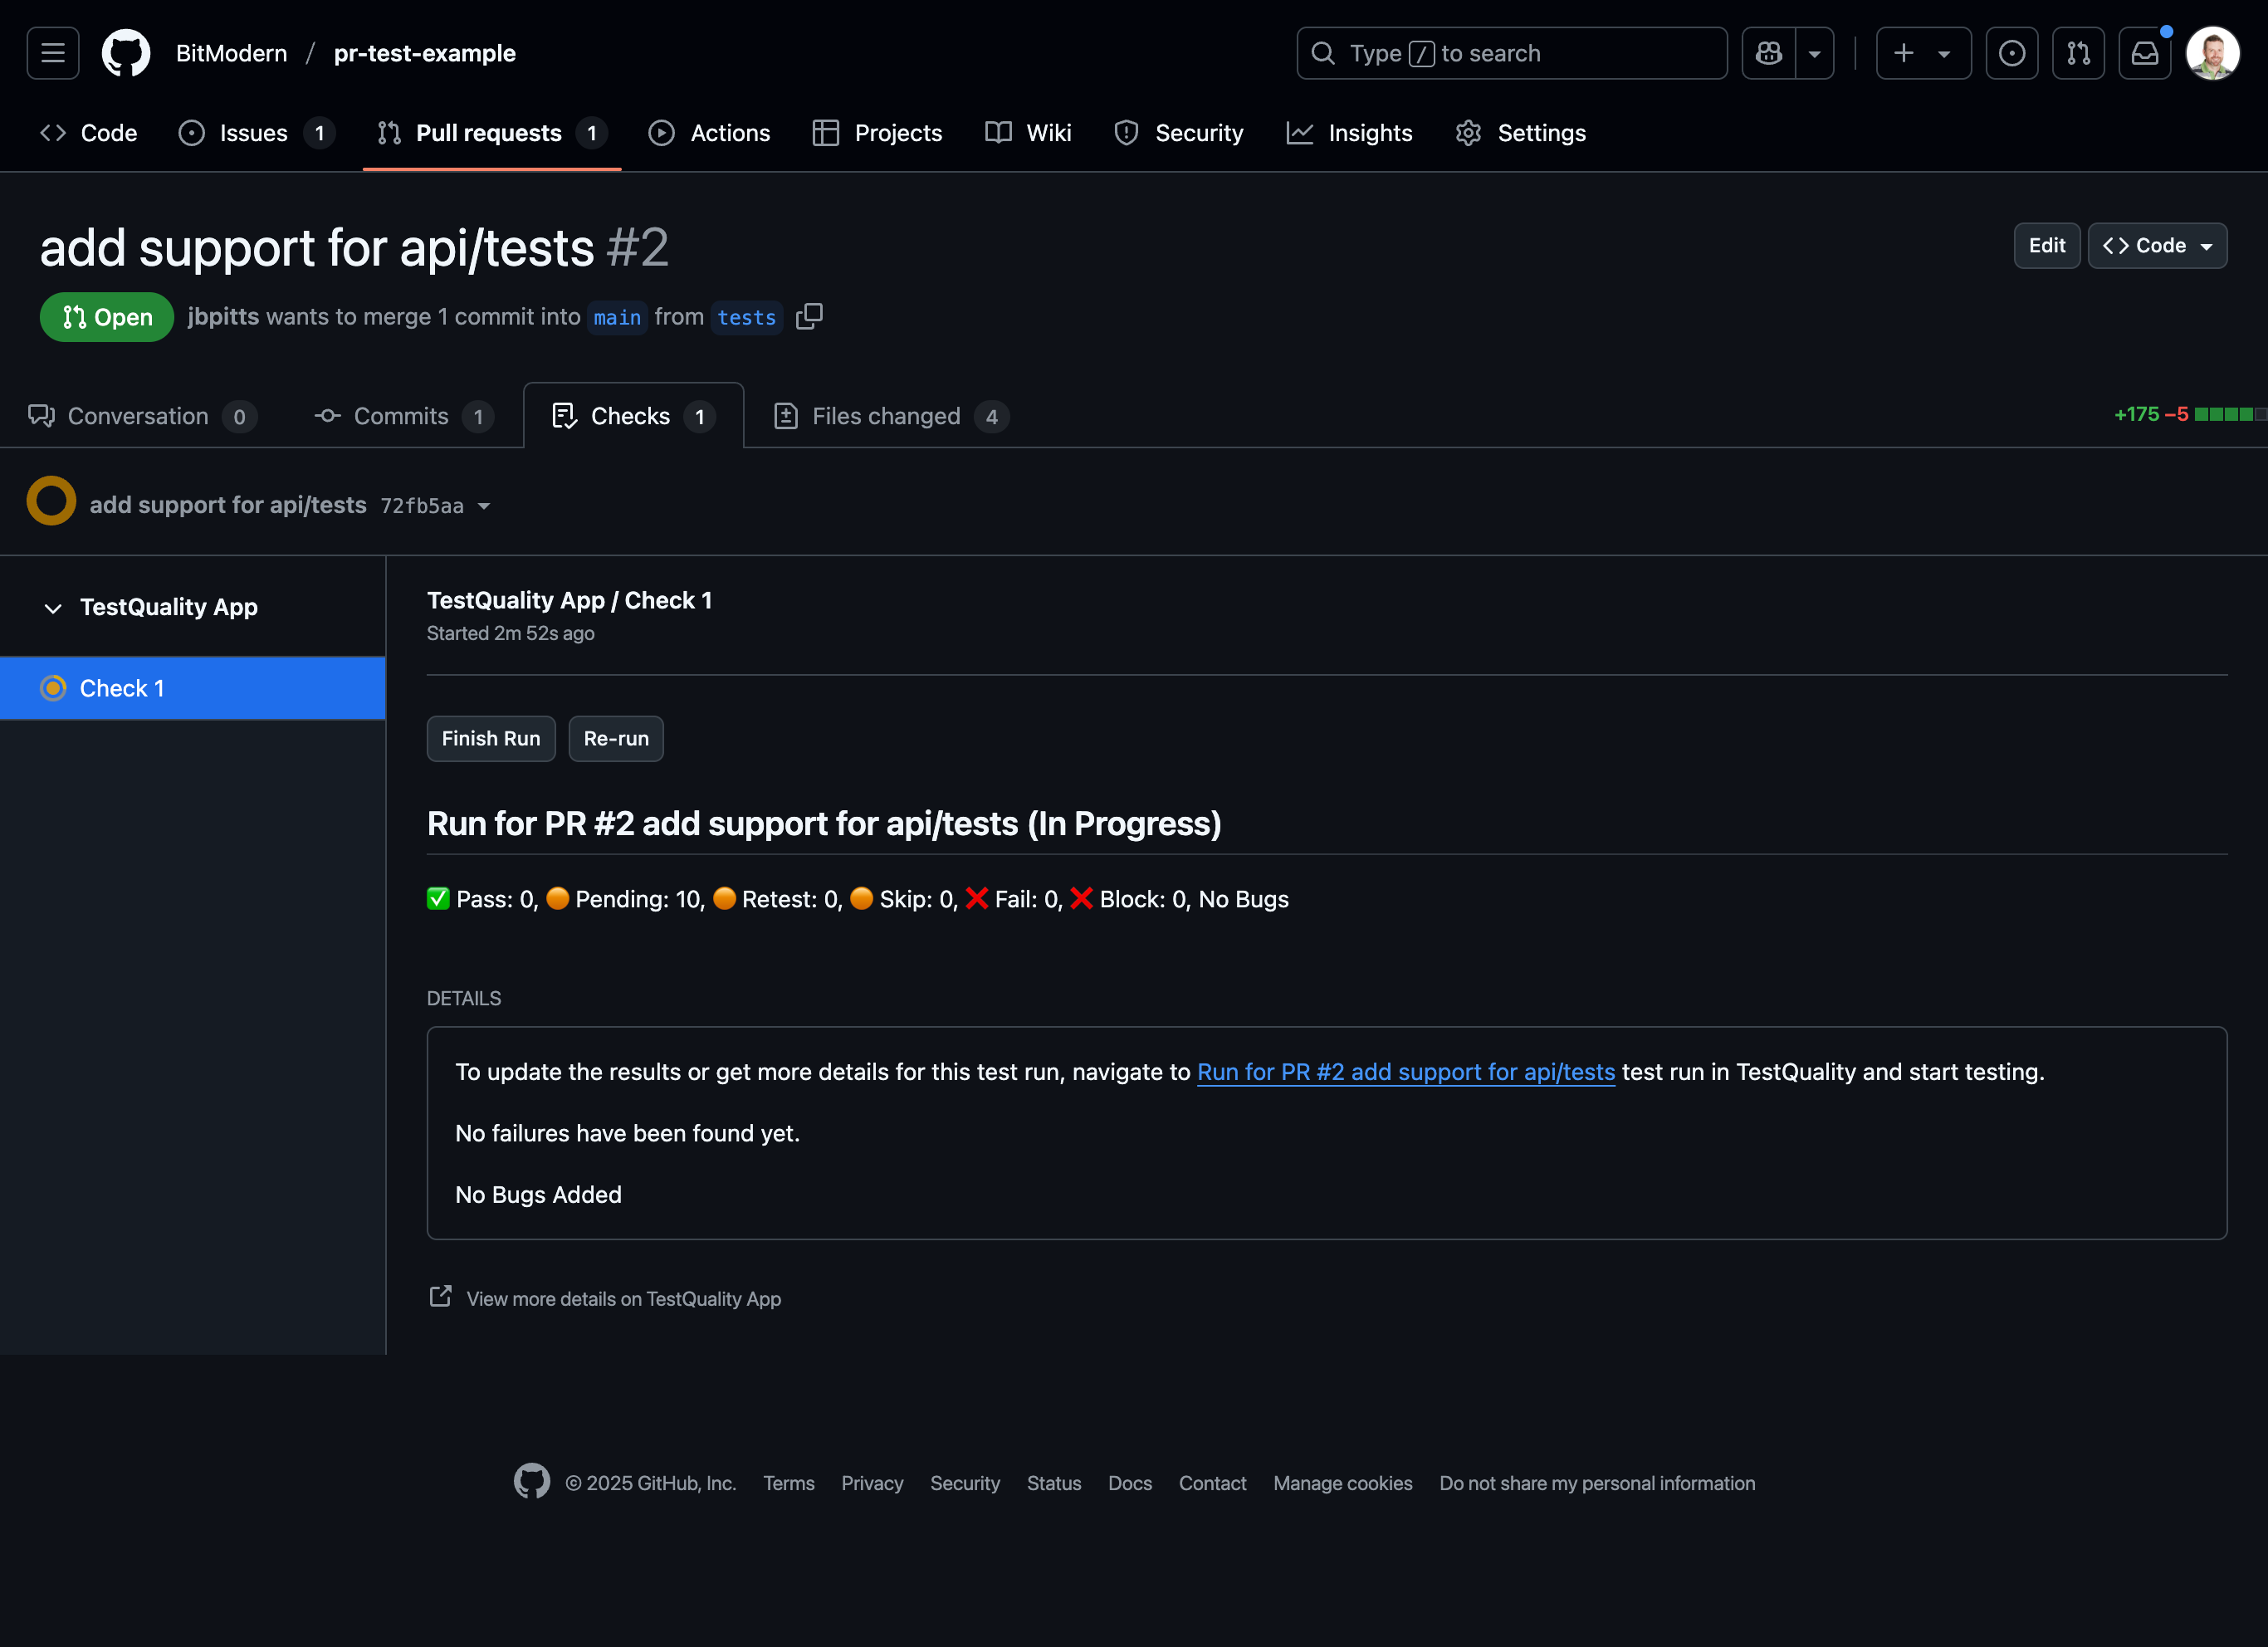Image resolution: width=2268 pixels, height=1647 pixels.
Task: Click the user profile avatar
Action: pyautogui.click(x=2212, y=53)
